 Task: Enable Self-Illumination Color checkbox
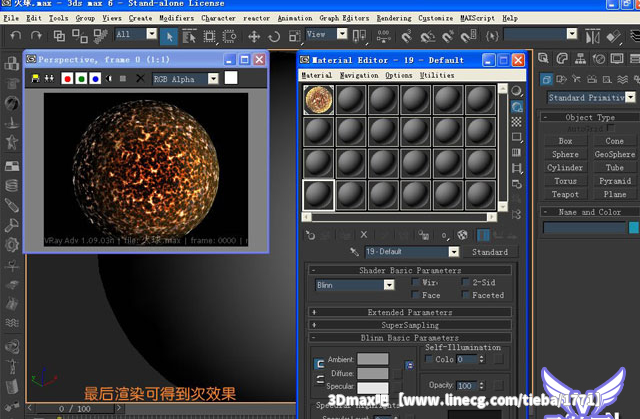(429, 359)
